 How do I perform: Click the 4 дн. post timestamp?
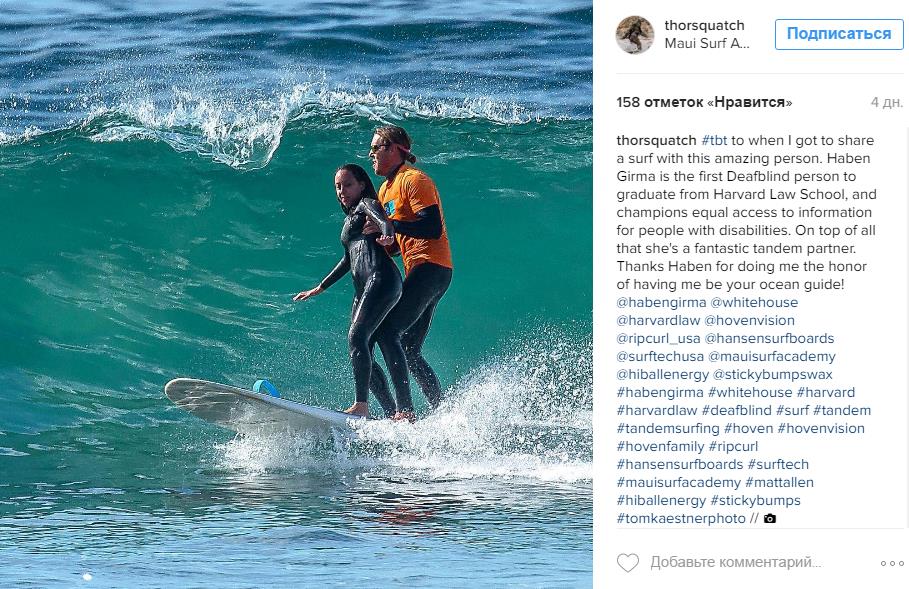tap(886, 102)
